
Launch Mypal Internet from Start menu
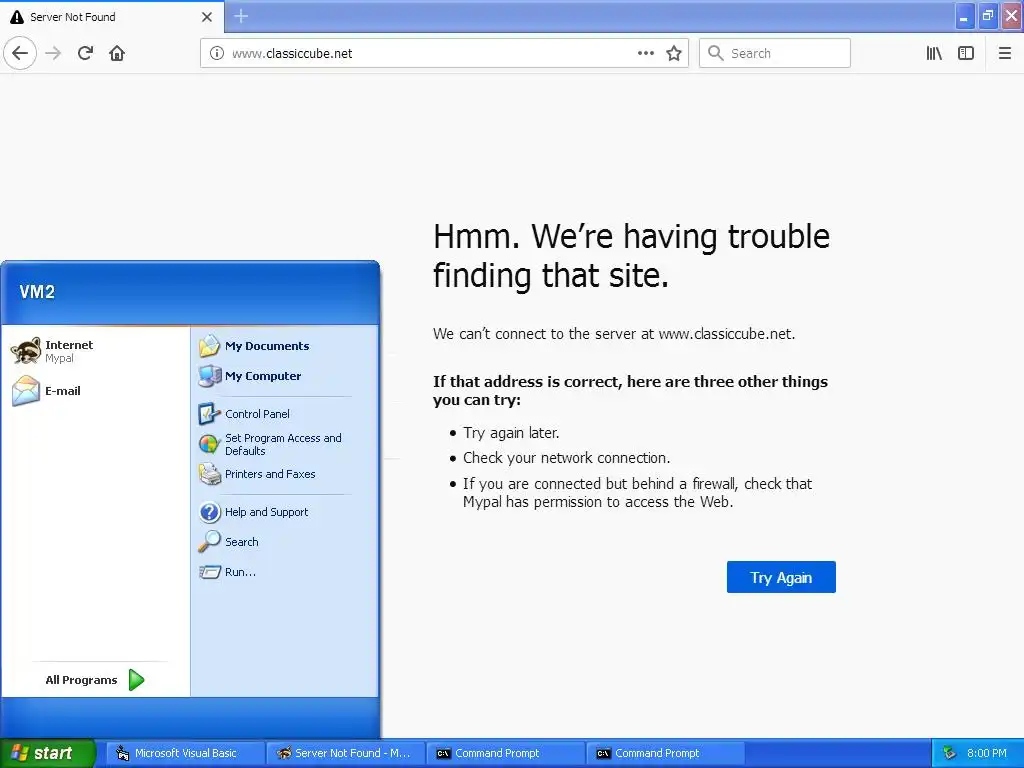click(95, 351)
